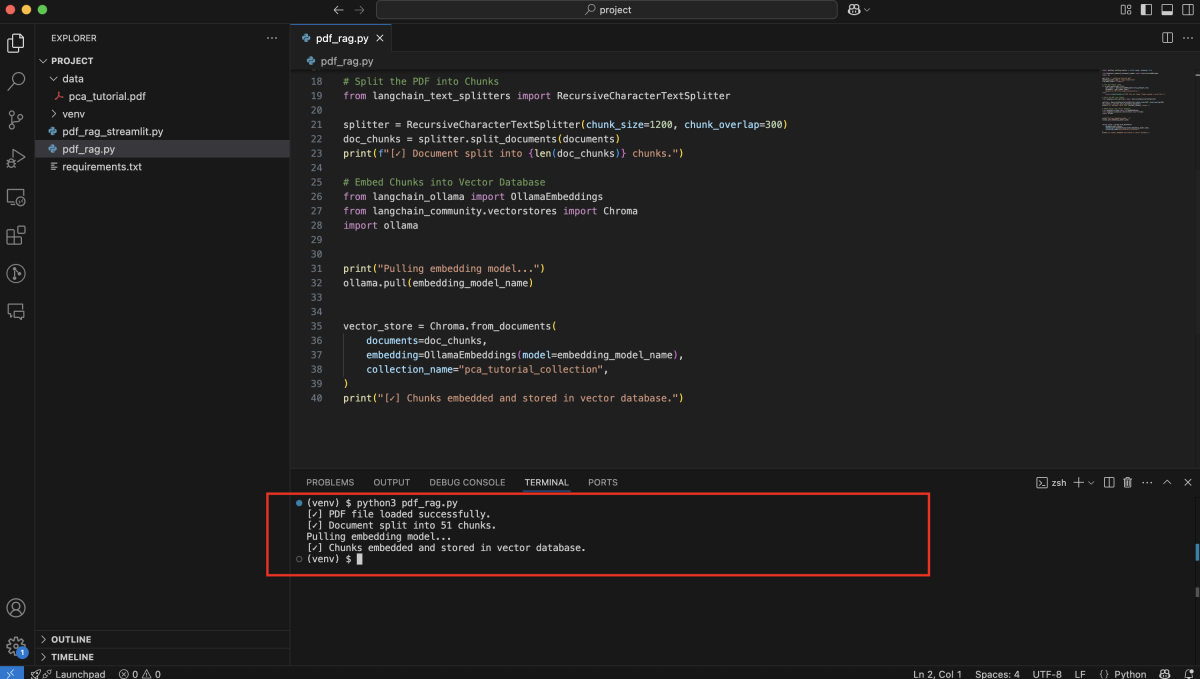Image resolution: width=1200 pixels, height=679 pixels.
Task: Change file encoding UTF-8
Action: (x=1047, y=674)
